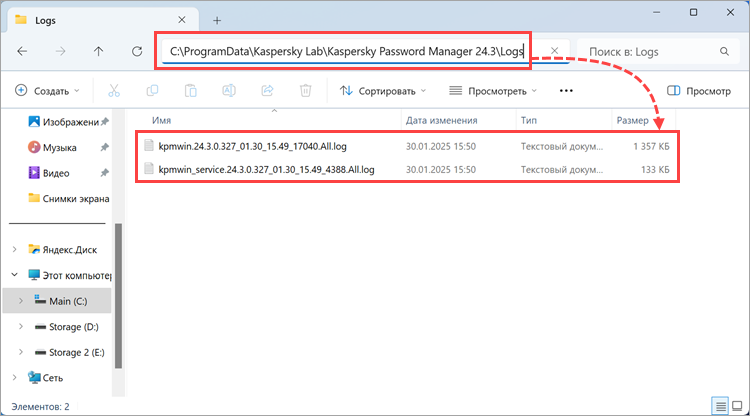Click the 133 КБ size cell
750x416 pixels.
(655, 169)
